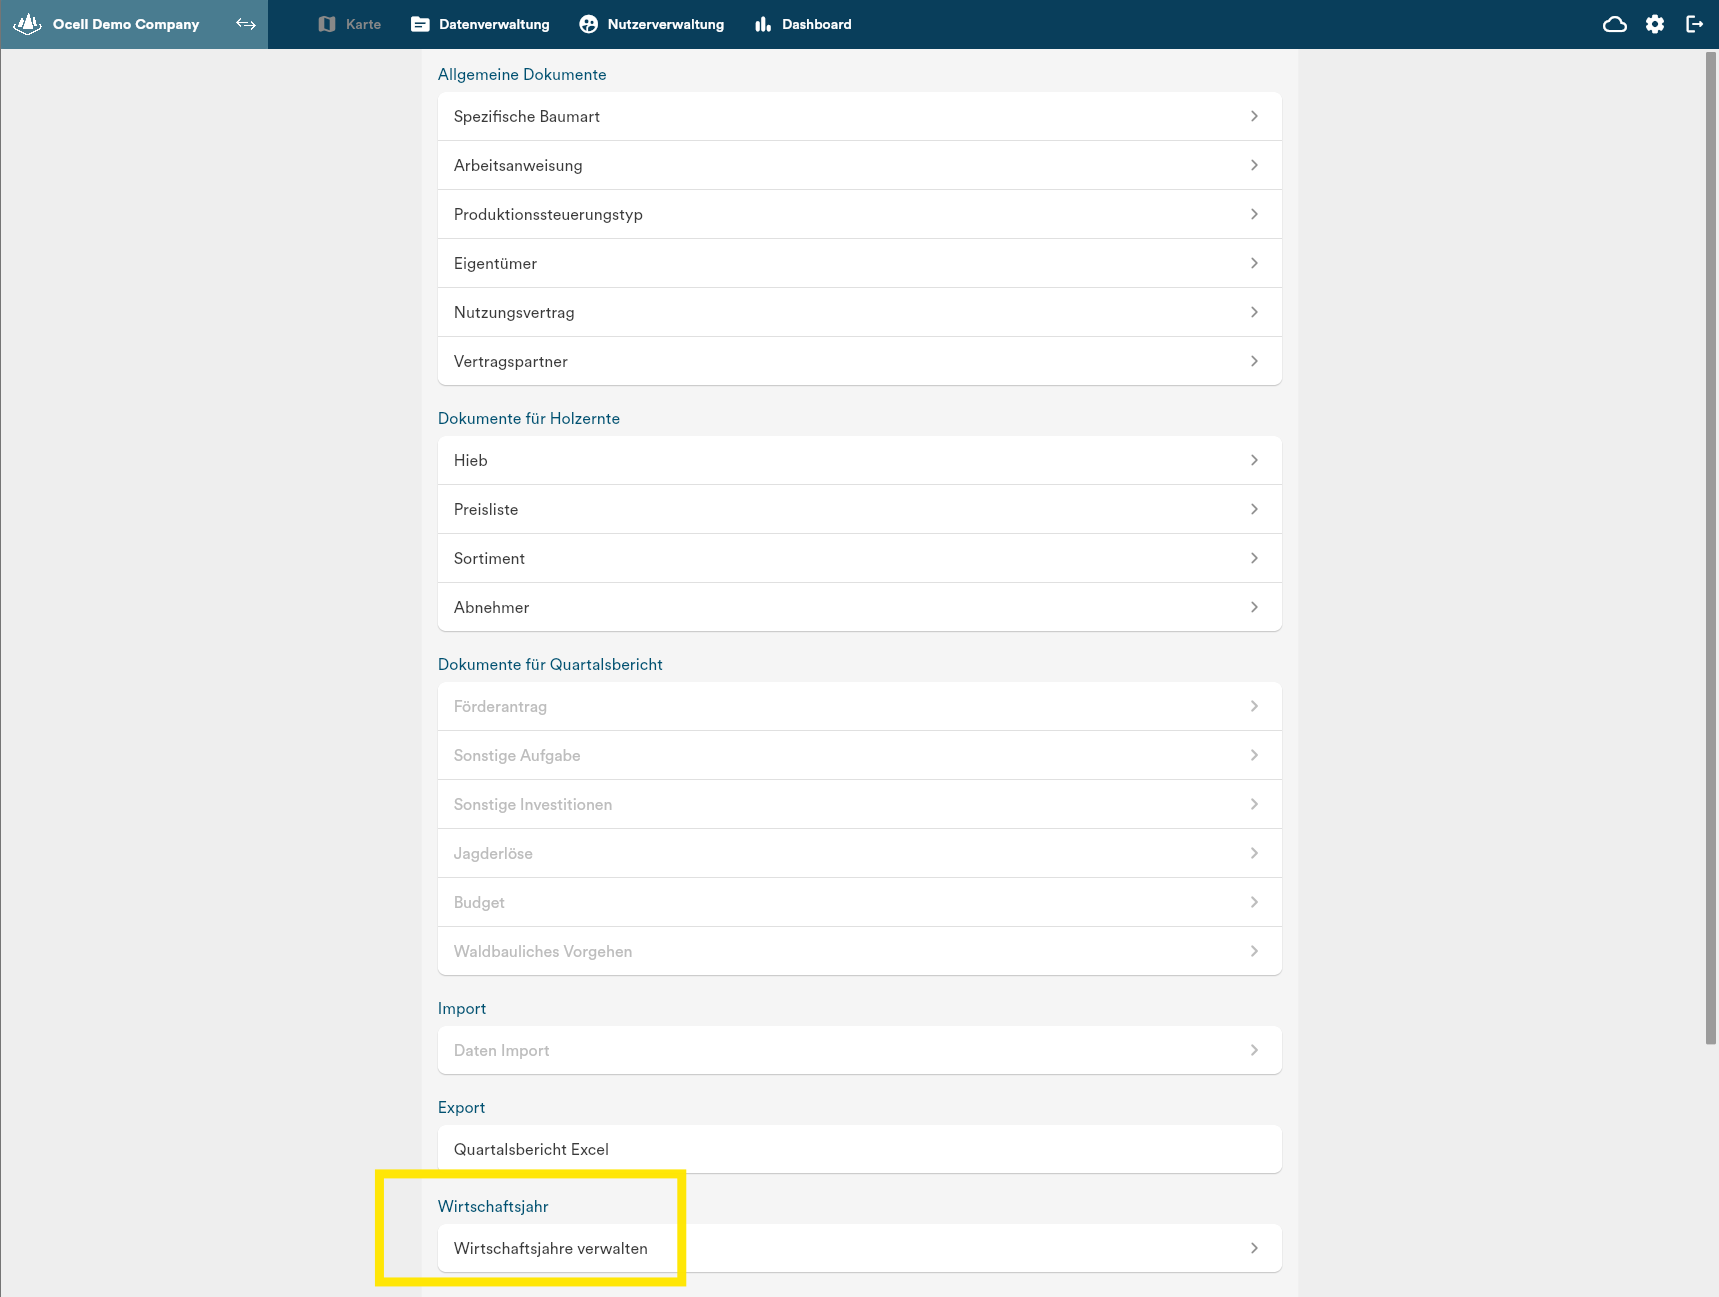The image size is (1719, 1297).
Task: Click the Karte map icon
Action: [327, 24]
